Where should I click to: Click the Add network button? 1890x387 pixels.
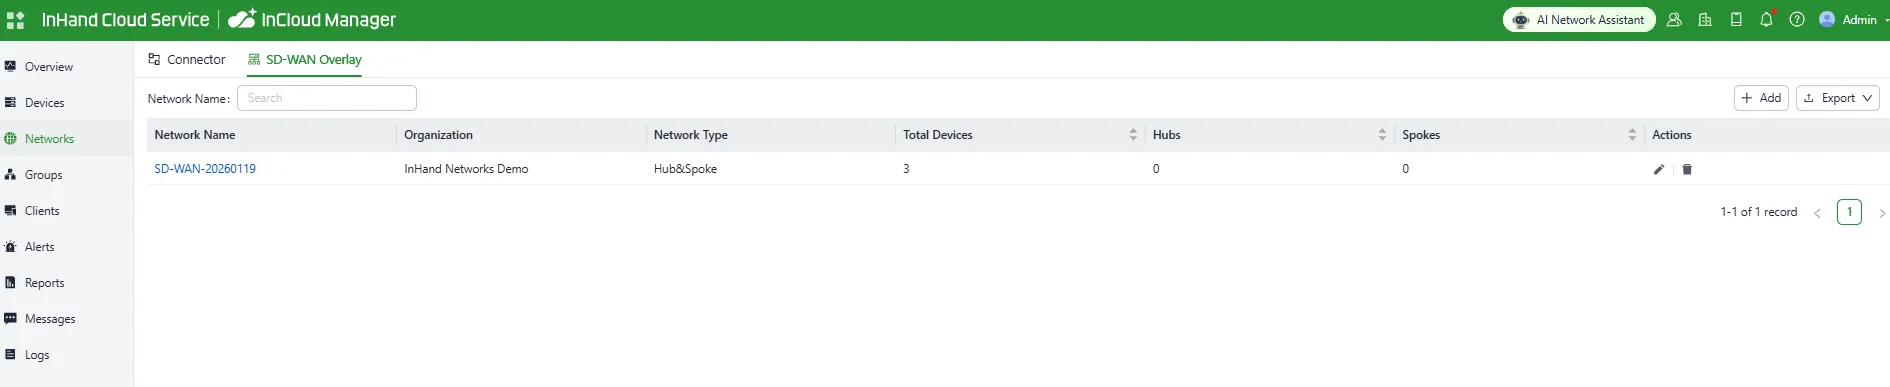point(1761,98)
